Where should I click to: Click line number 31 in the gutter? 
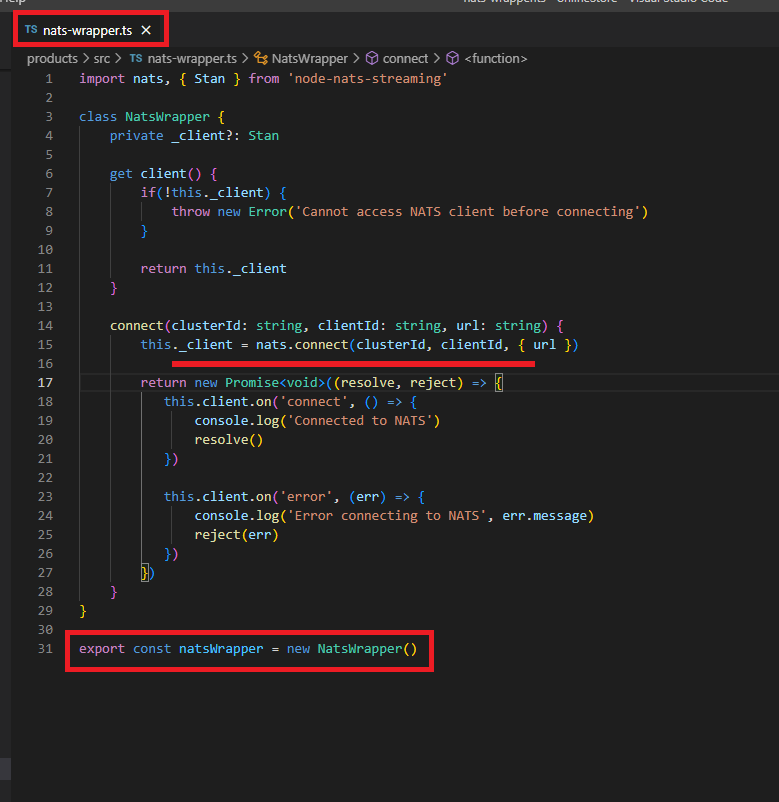45,649
